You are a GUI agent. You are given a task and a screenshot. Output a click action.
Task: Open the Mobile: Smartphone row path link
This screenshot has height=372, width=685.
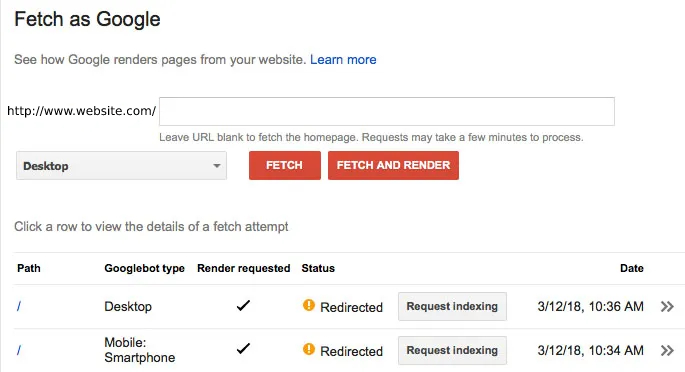click(19, 350)
